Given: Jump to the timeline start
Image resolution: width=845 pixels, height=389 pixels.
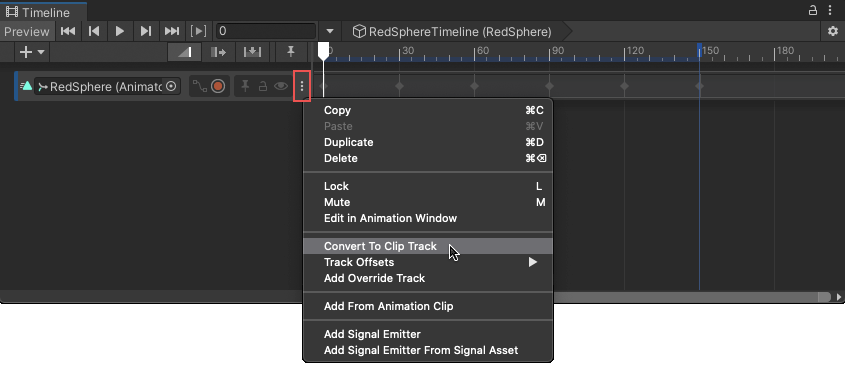Looking at the screenshot, I should click(x=68, y=31).
